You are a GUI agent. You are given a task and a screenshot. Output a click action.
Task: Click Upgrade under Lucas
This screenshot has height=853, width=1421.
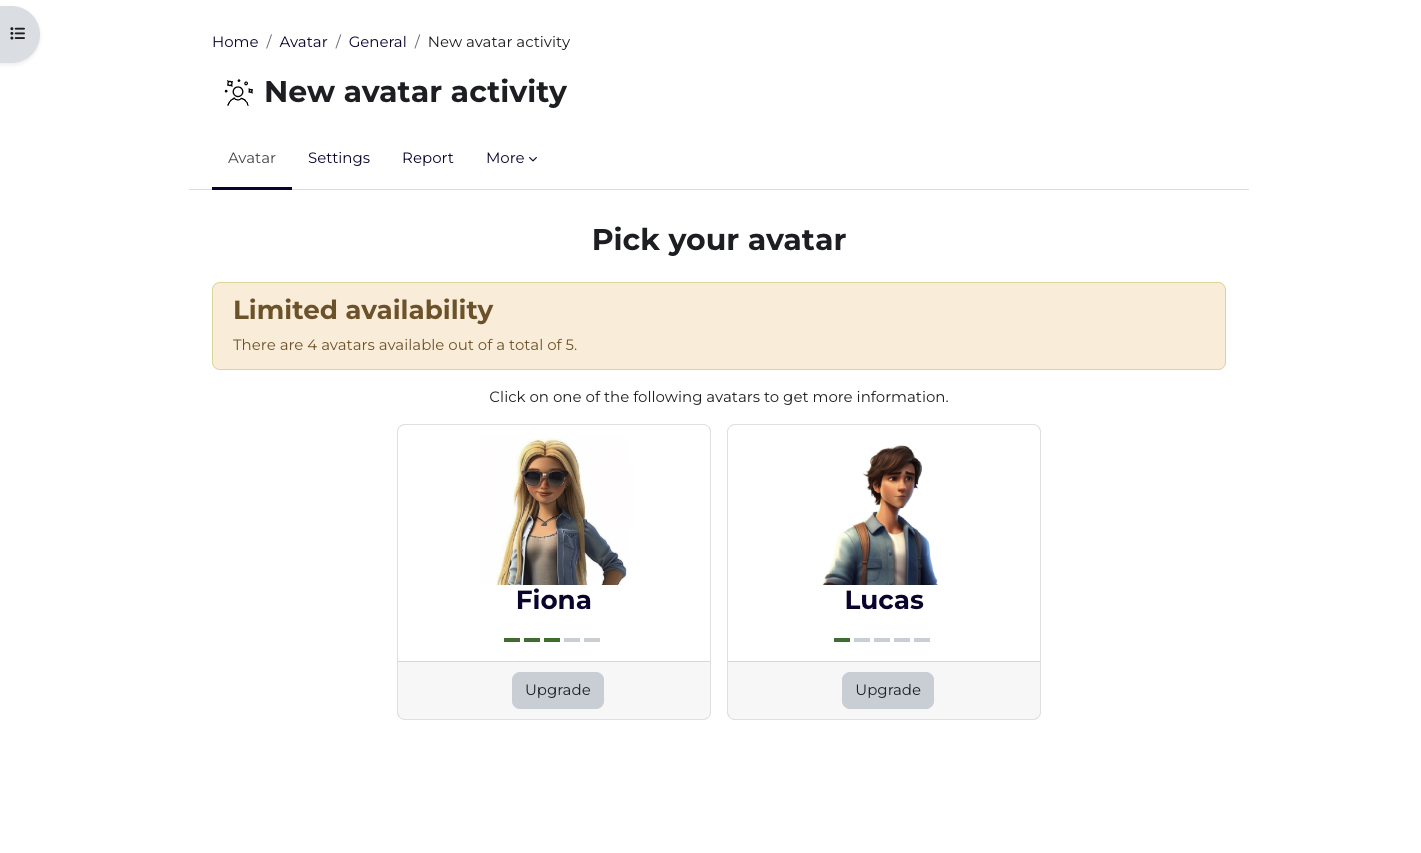tap(887, 690)
